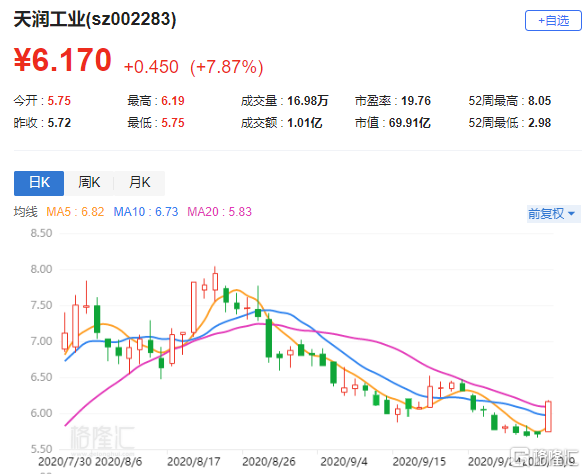
Task: Click the 7.00 y-axis label
Action: 41,341
